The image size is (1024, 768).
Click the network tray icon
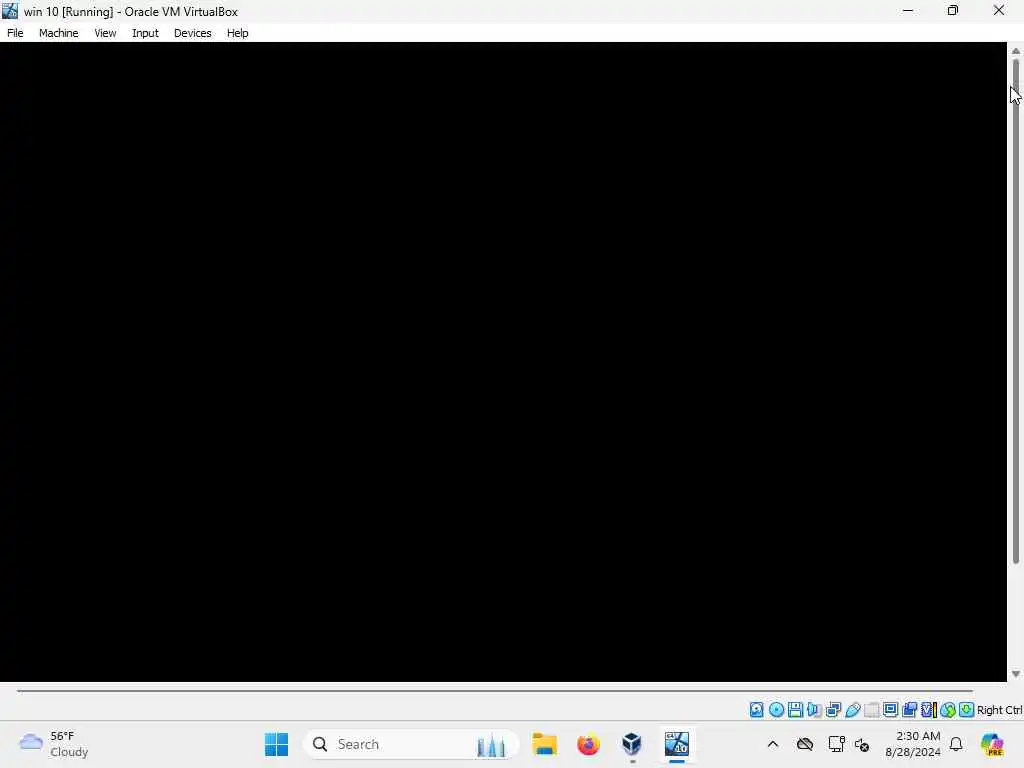(836, 744)
